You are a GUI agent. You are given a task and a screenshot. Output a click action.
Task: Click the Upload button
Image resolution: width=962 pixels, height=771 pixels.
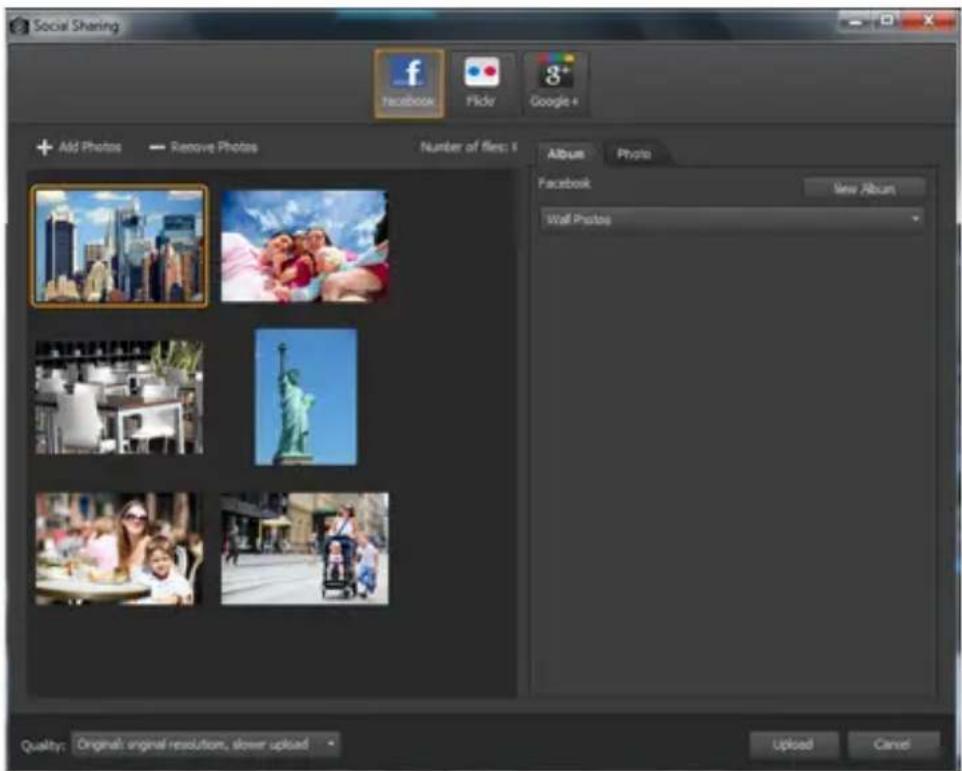(x=793, y=745)
